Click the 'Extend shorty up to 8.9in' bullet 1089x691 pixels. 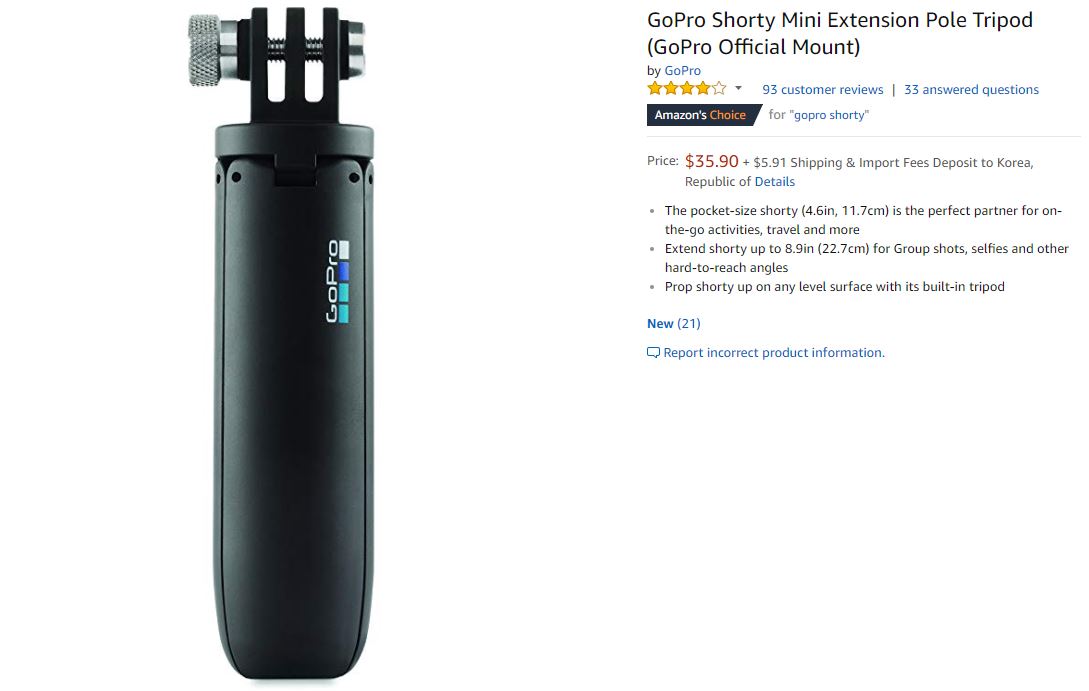pos(866,258)
